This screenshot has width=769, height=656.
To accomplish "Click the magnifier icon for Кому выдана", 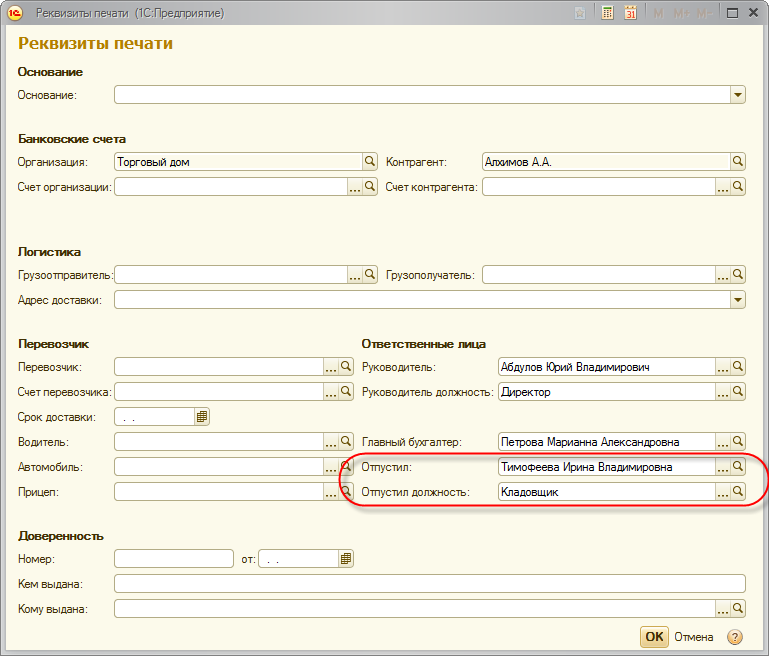I will pos(738,608).
